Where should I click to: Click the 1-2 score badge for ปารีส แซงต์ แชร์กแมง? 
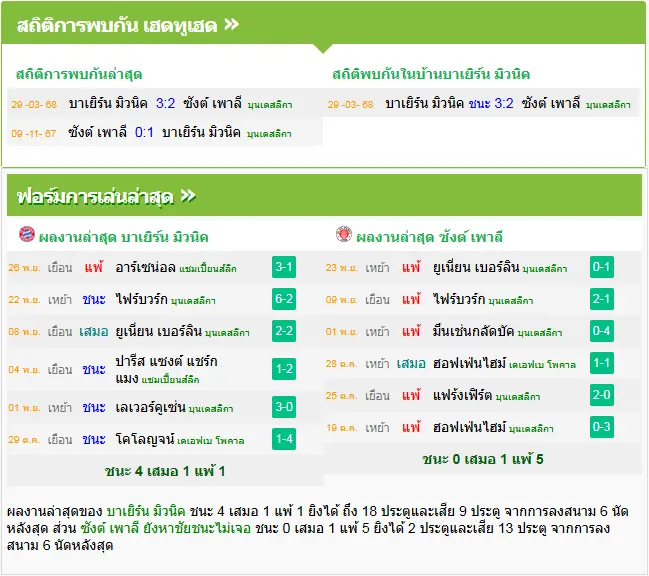(284, 369)
